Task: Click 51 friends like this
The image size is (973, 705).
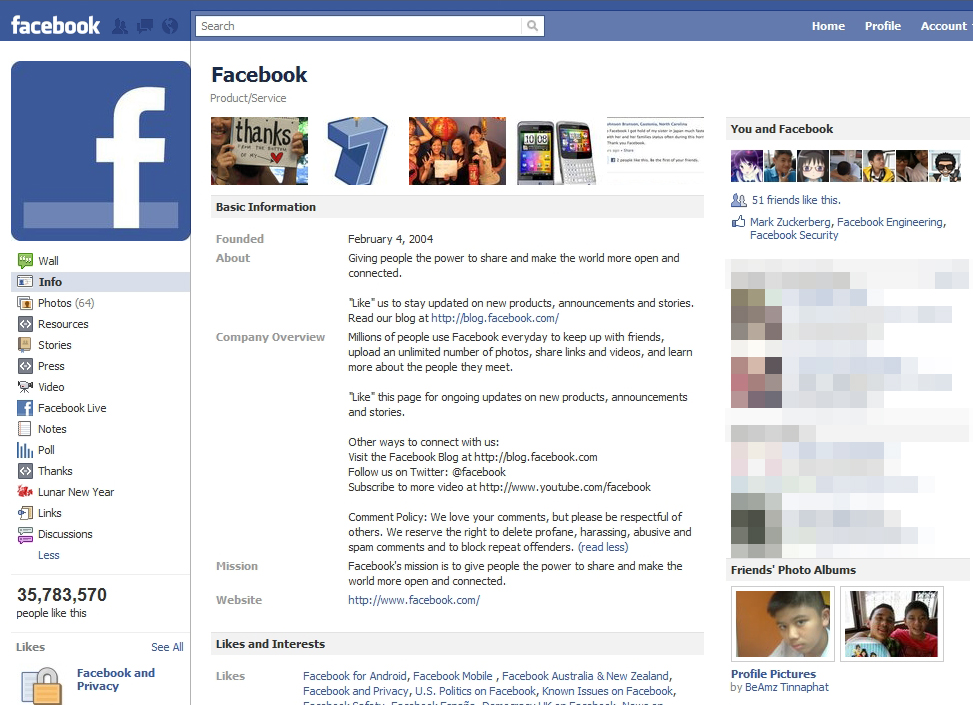Action: click(796, 200)
